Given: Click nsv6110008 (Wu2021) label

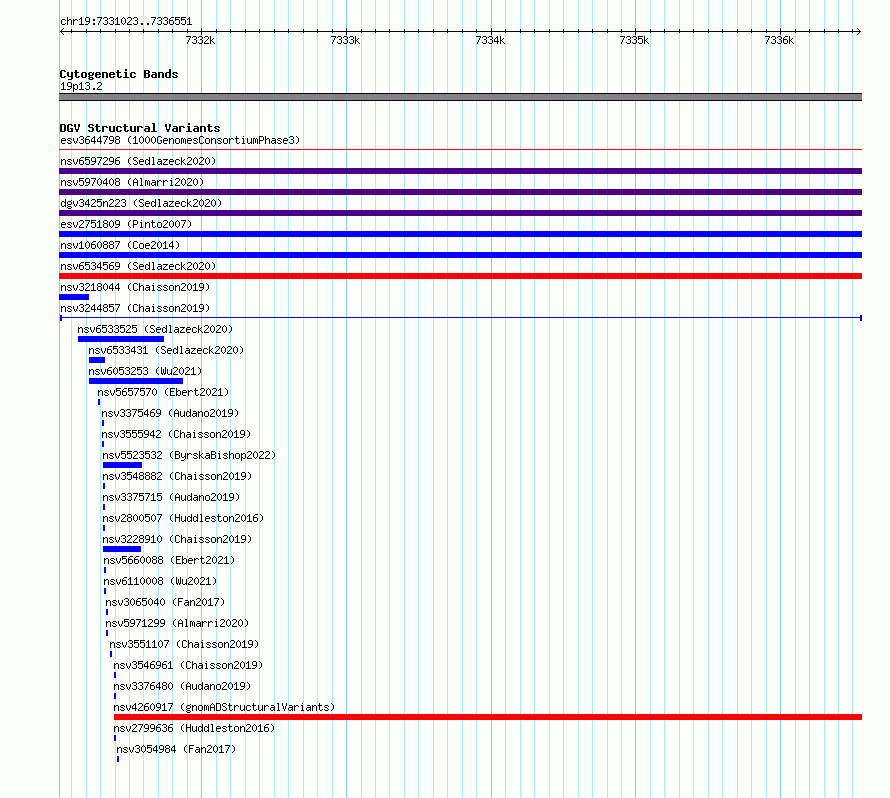Looking at the screenshot, I should click(160, 581).
